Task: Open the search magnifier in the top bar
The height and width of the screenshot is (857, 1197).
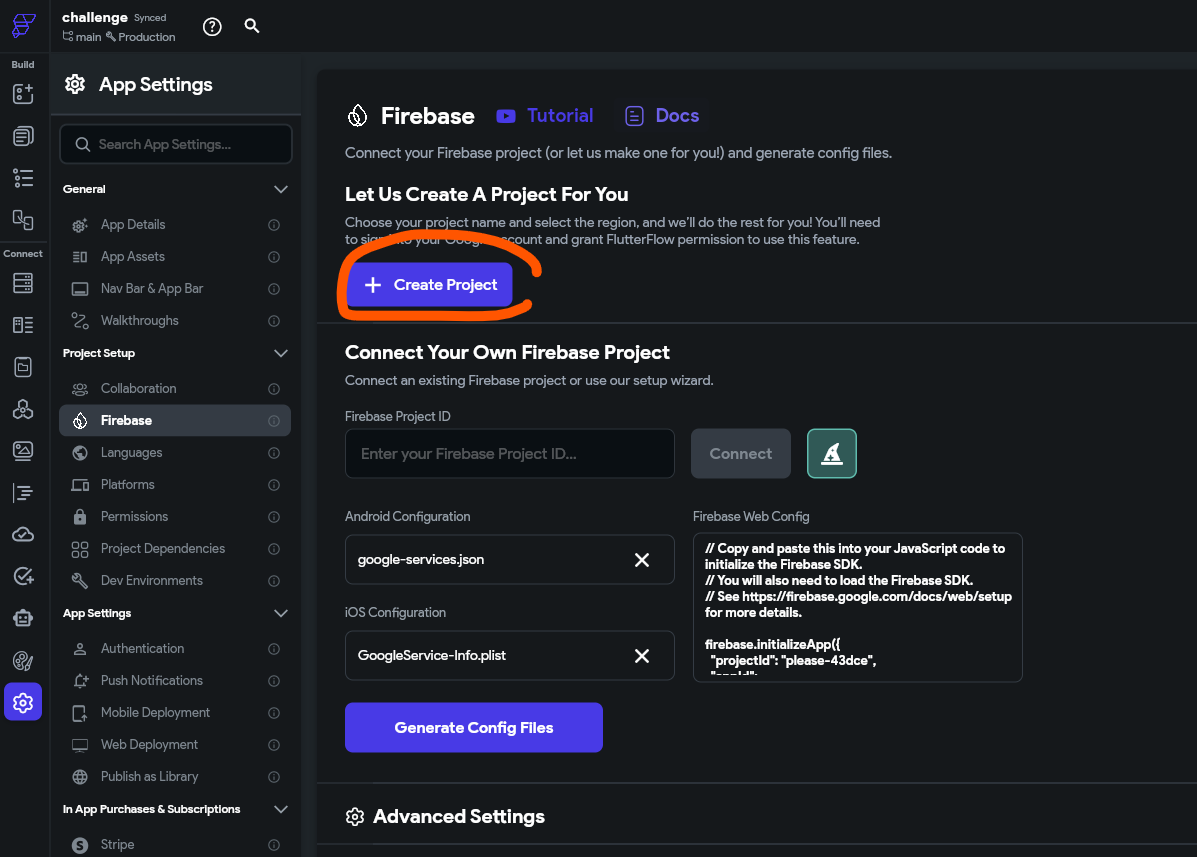Action: click(x=252, y=26)
